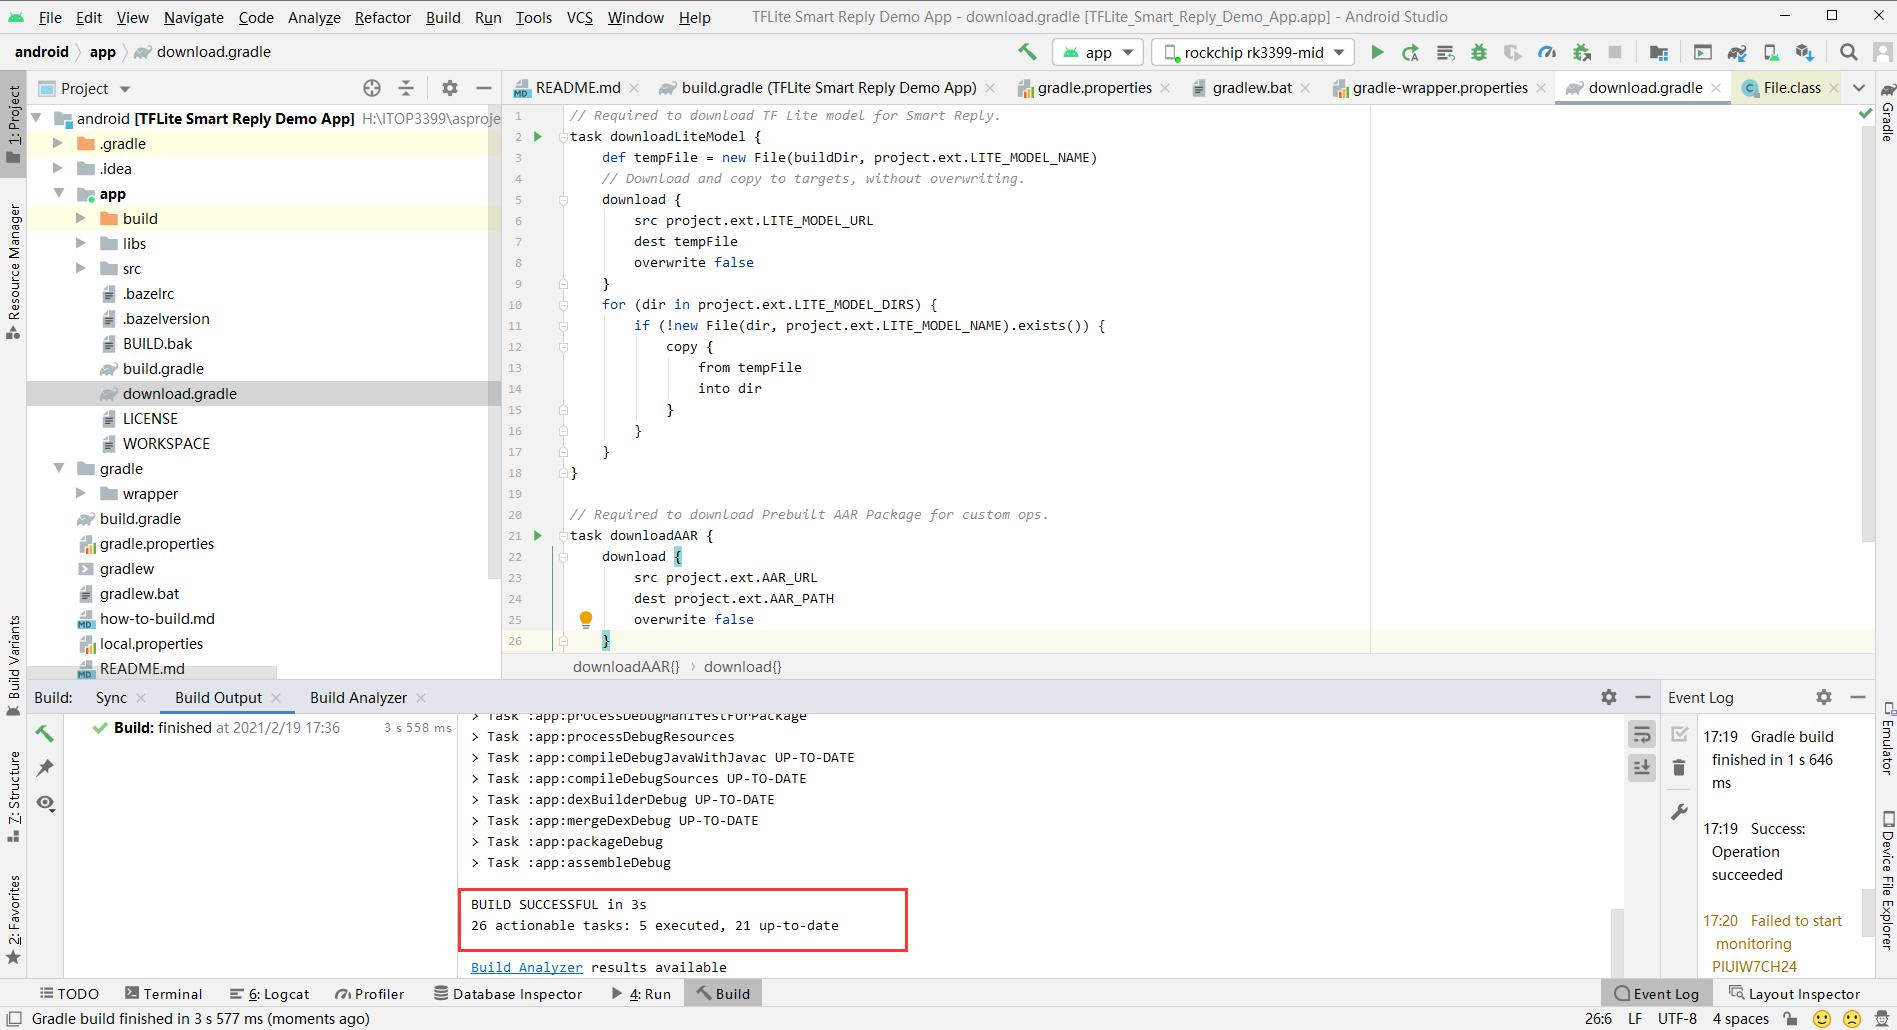Expand the .idea folder

click(x=58, y=168)
